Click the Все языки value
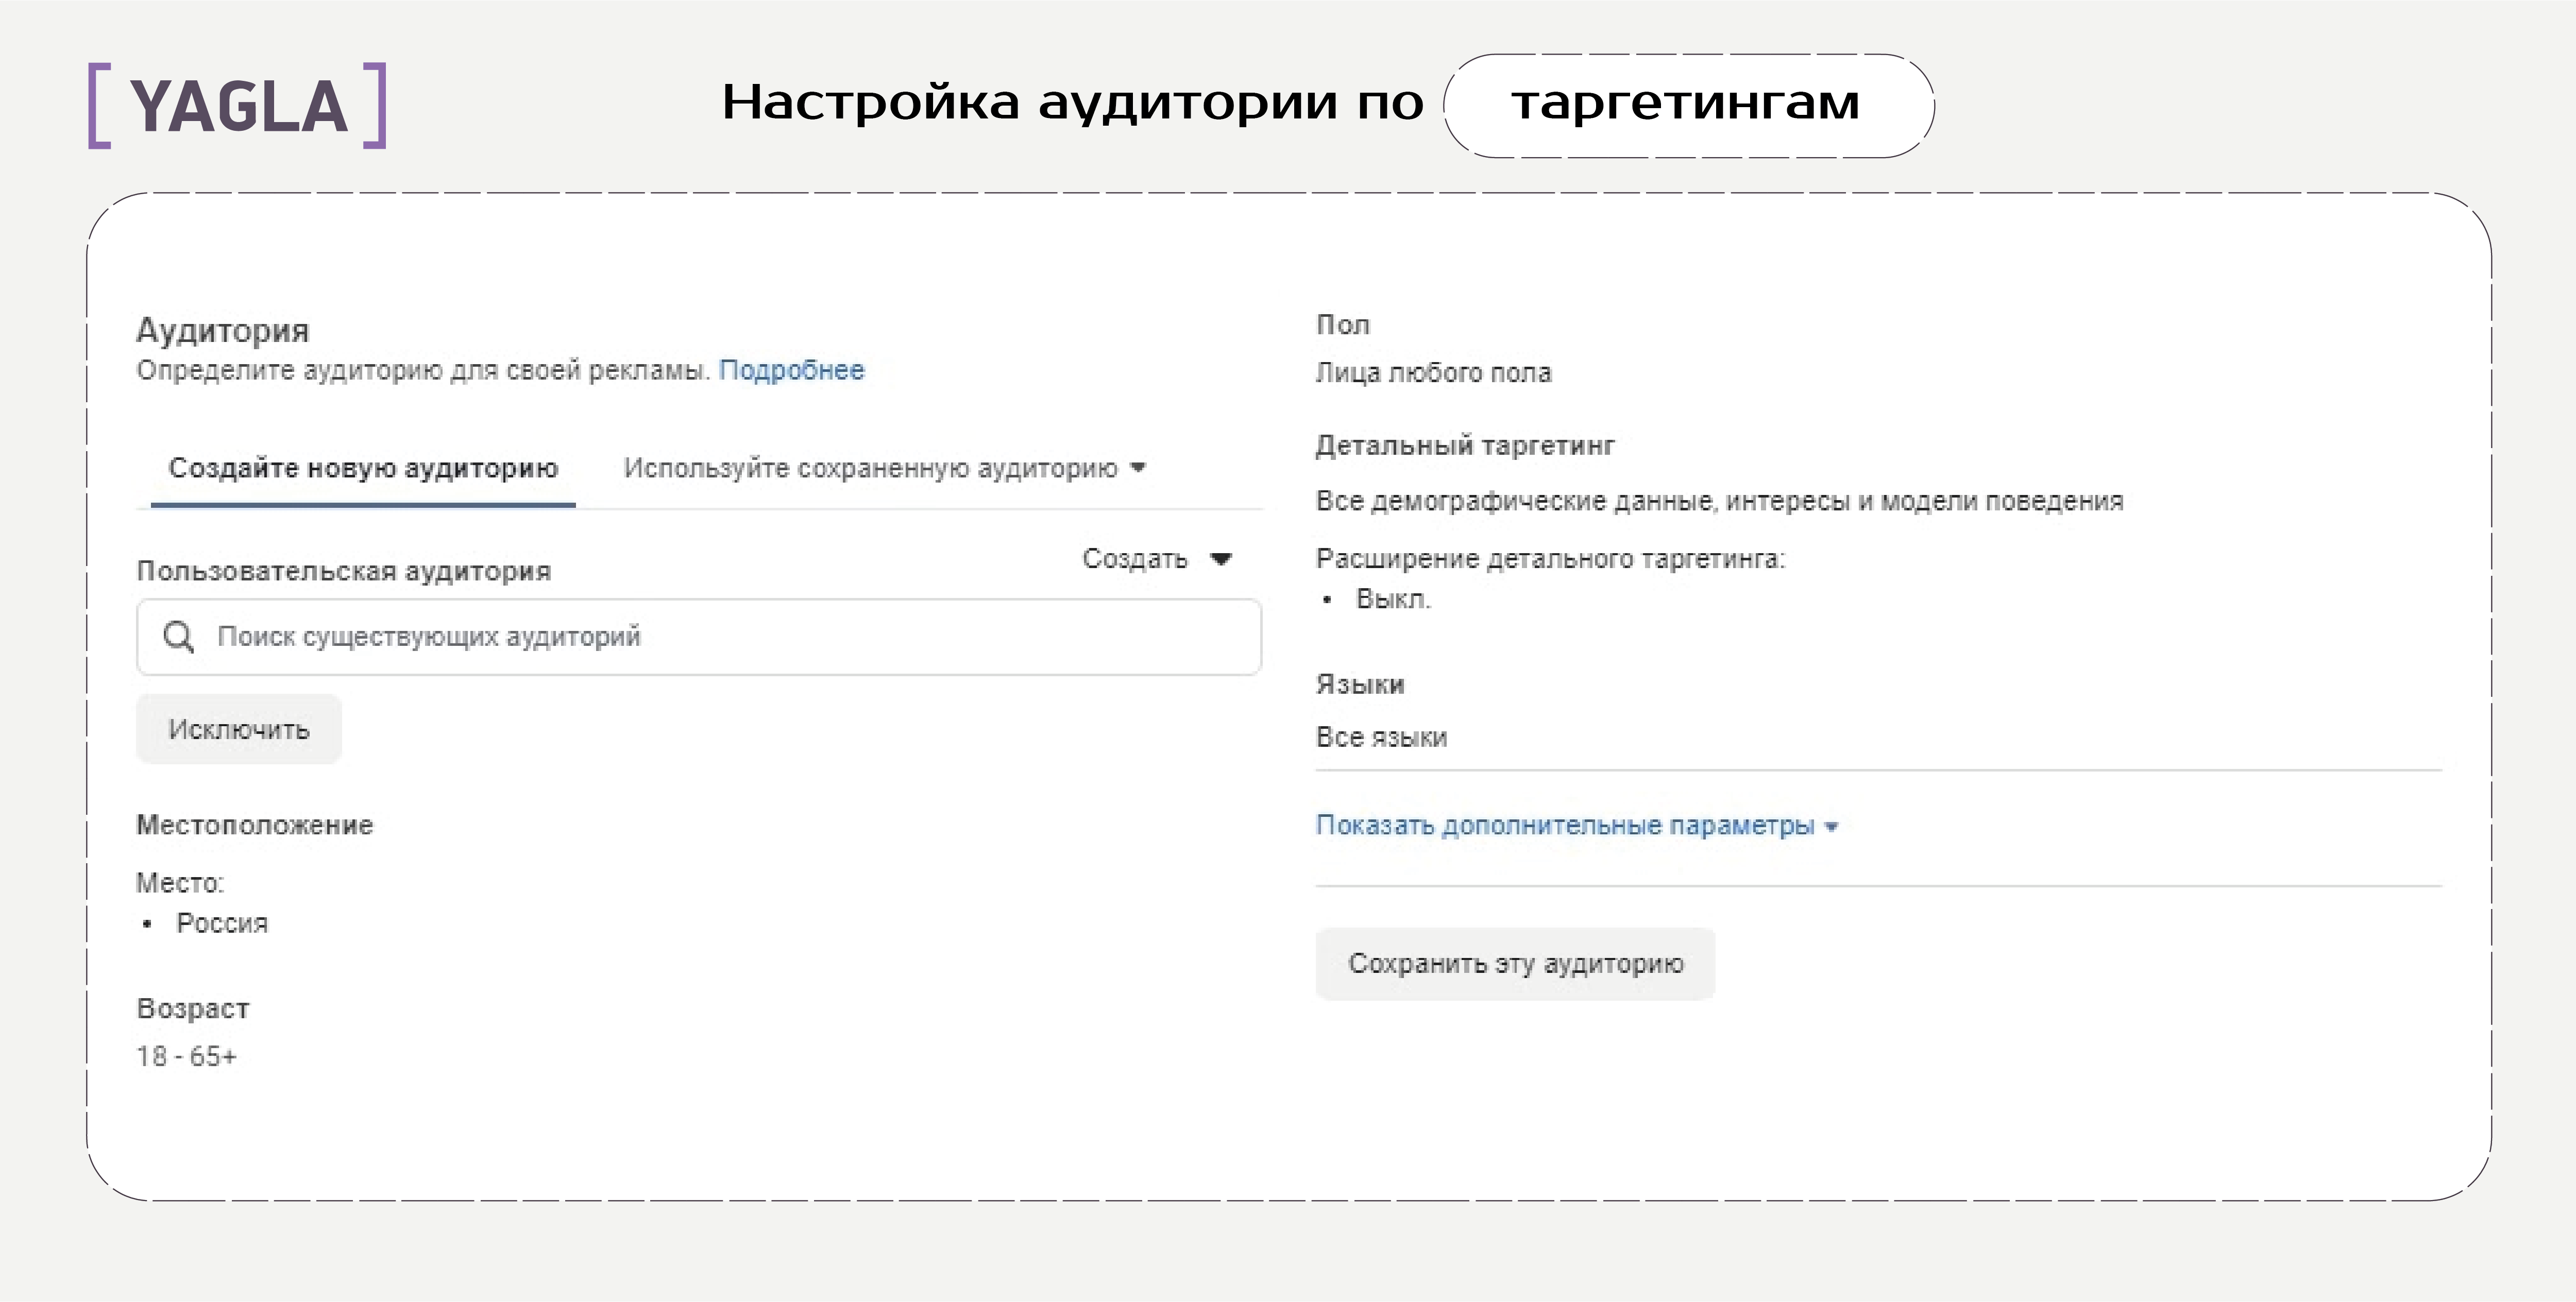The height and width of the screenshot is (1302, 2576). 1381,738
